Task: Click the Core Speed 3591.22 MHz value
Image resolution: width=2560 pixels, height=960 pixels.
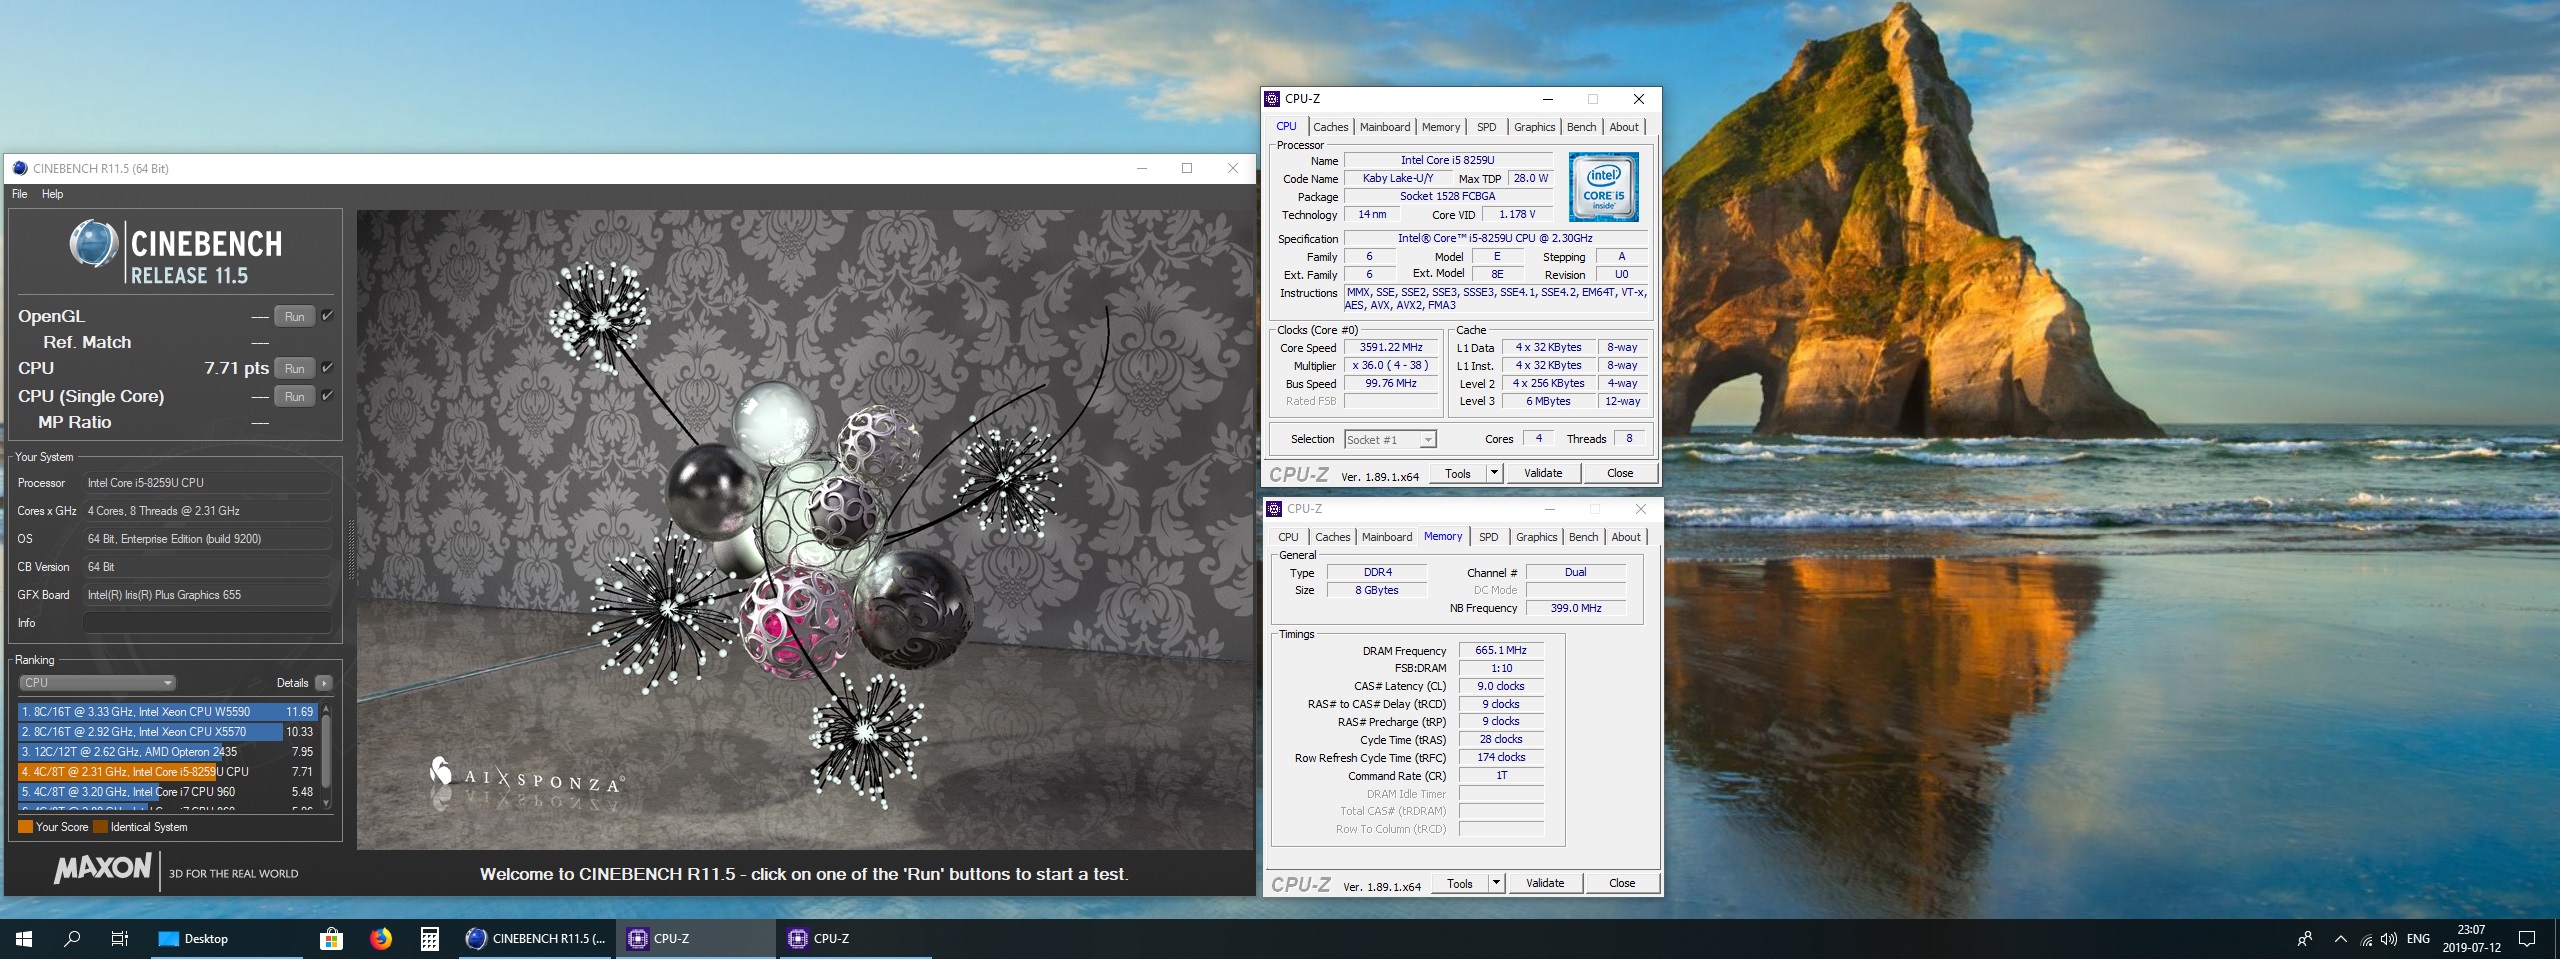Action: (x=1391, y=348)
